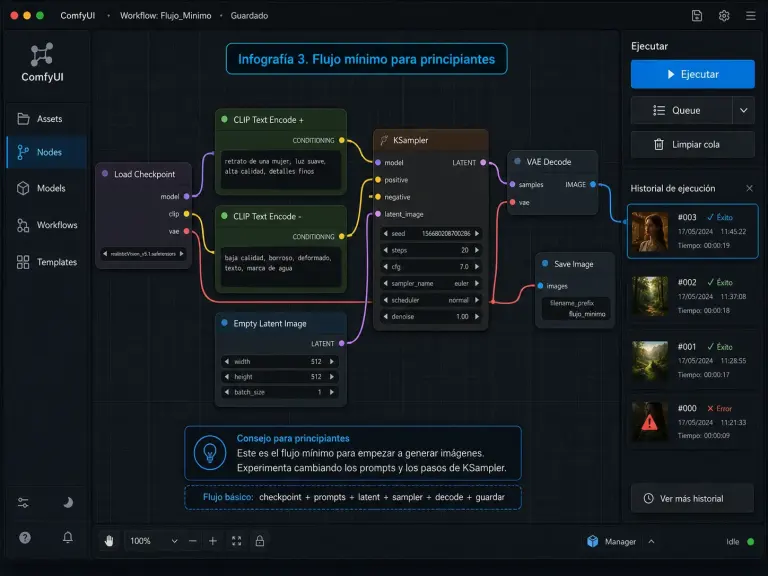This screenshot has height=576, width=768.
Task: Click next sampler_name arrow after euler
Action: tap(477, 284)
